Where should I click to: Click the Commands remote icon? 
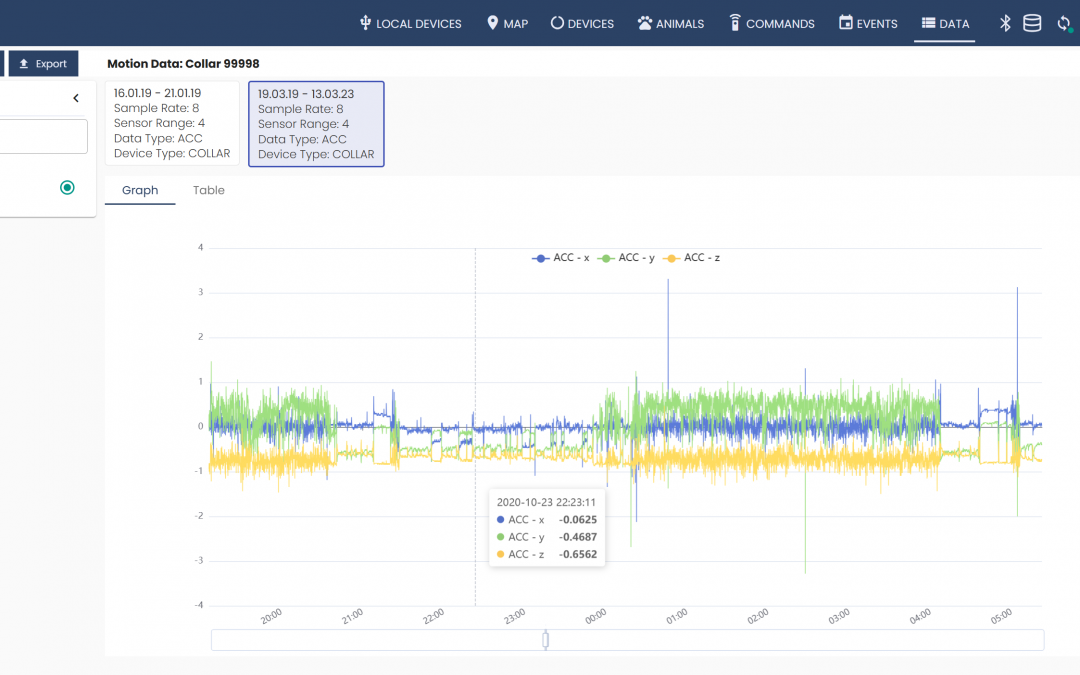pyautogui.click(x=735, y=23)
